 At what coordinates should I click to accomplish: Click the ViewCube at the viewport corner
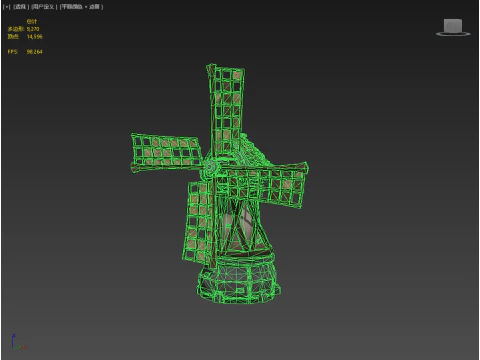[453, 26]
